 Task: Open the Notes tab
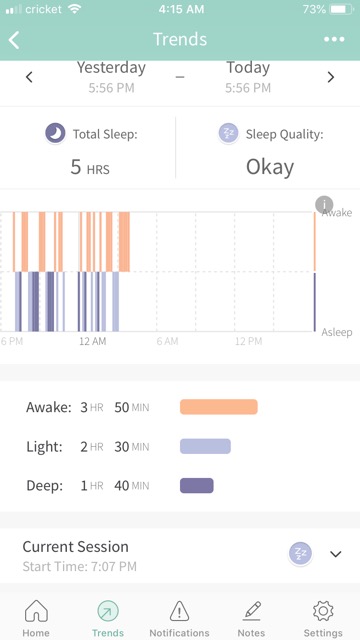click(251, 618)
